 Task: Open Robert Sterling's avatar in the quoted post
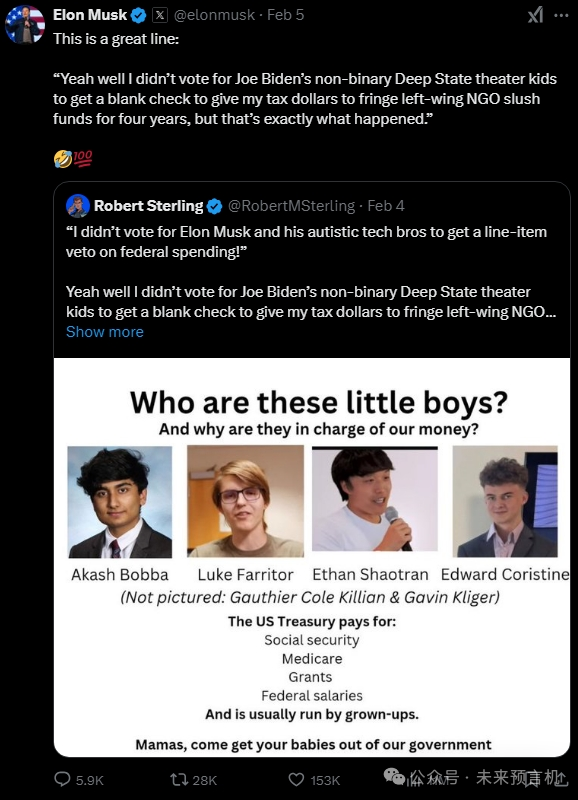point(78,206)
